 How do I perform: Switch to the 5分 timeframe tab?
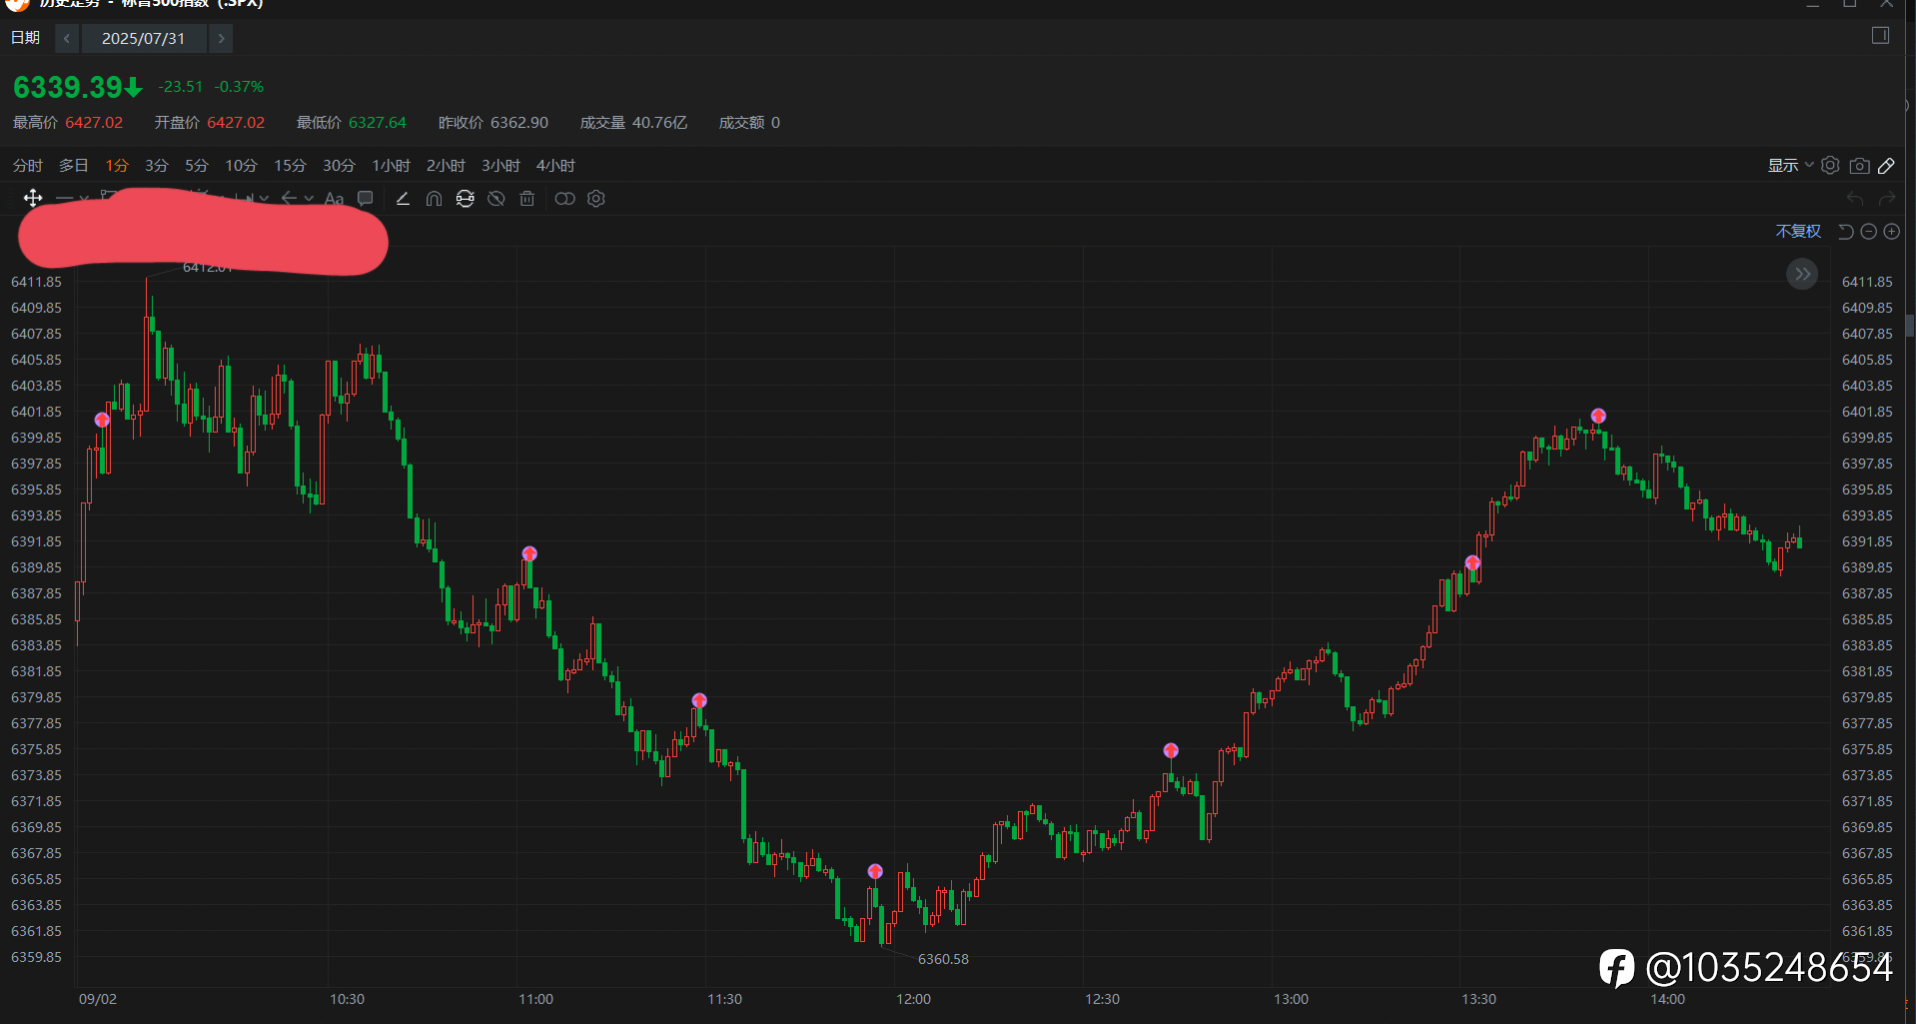point(196,166)
